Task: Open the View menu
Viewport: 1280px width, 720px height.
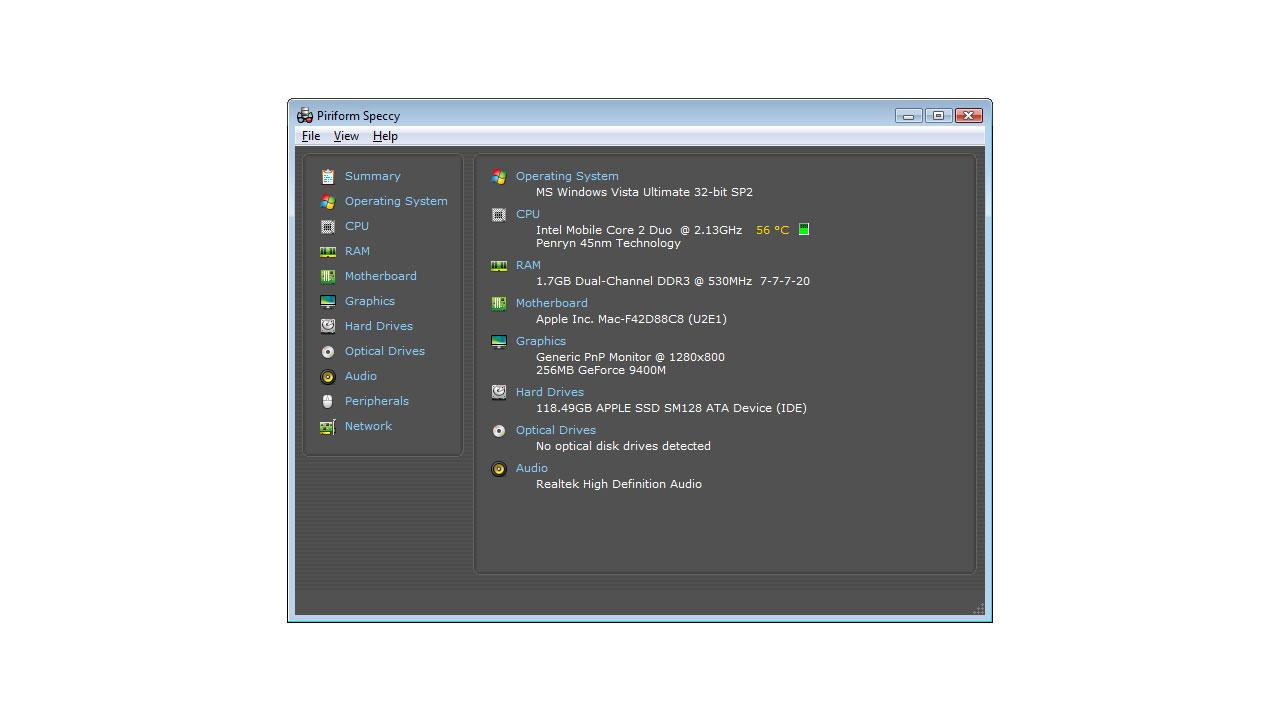Action: [346, 136]
